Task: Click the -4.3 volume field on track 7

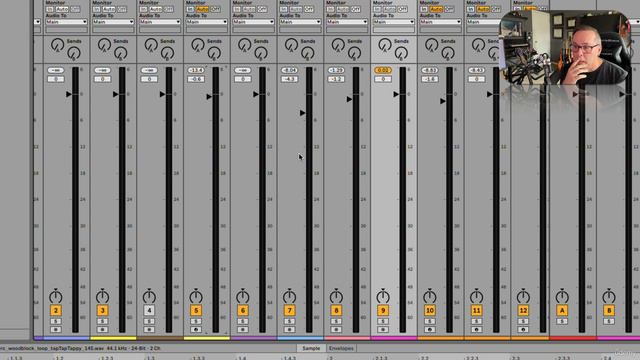Action: pyautogui.click(x=289, y=79)
